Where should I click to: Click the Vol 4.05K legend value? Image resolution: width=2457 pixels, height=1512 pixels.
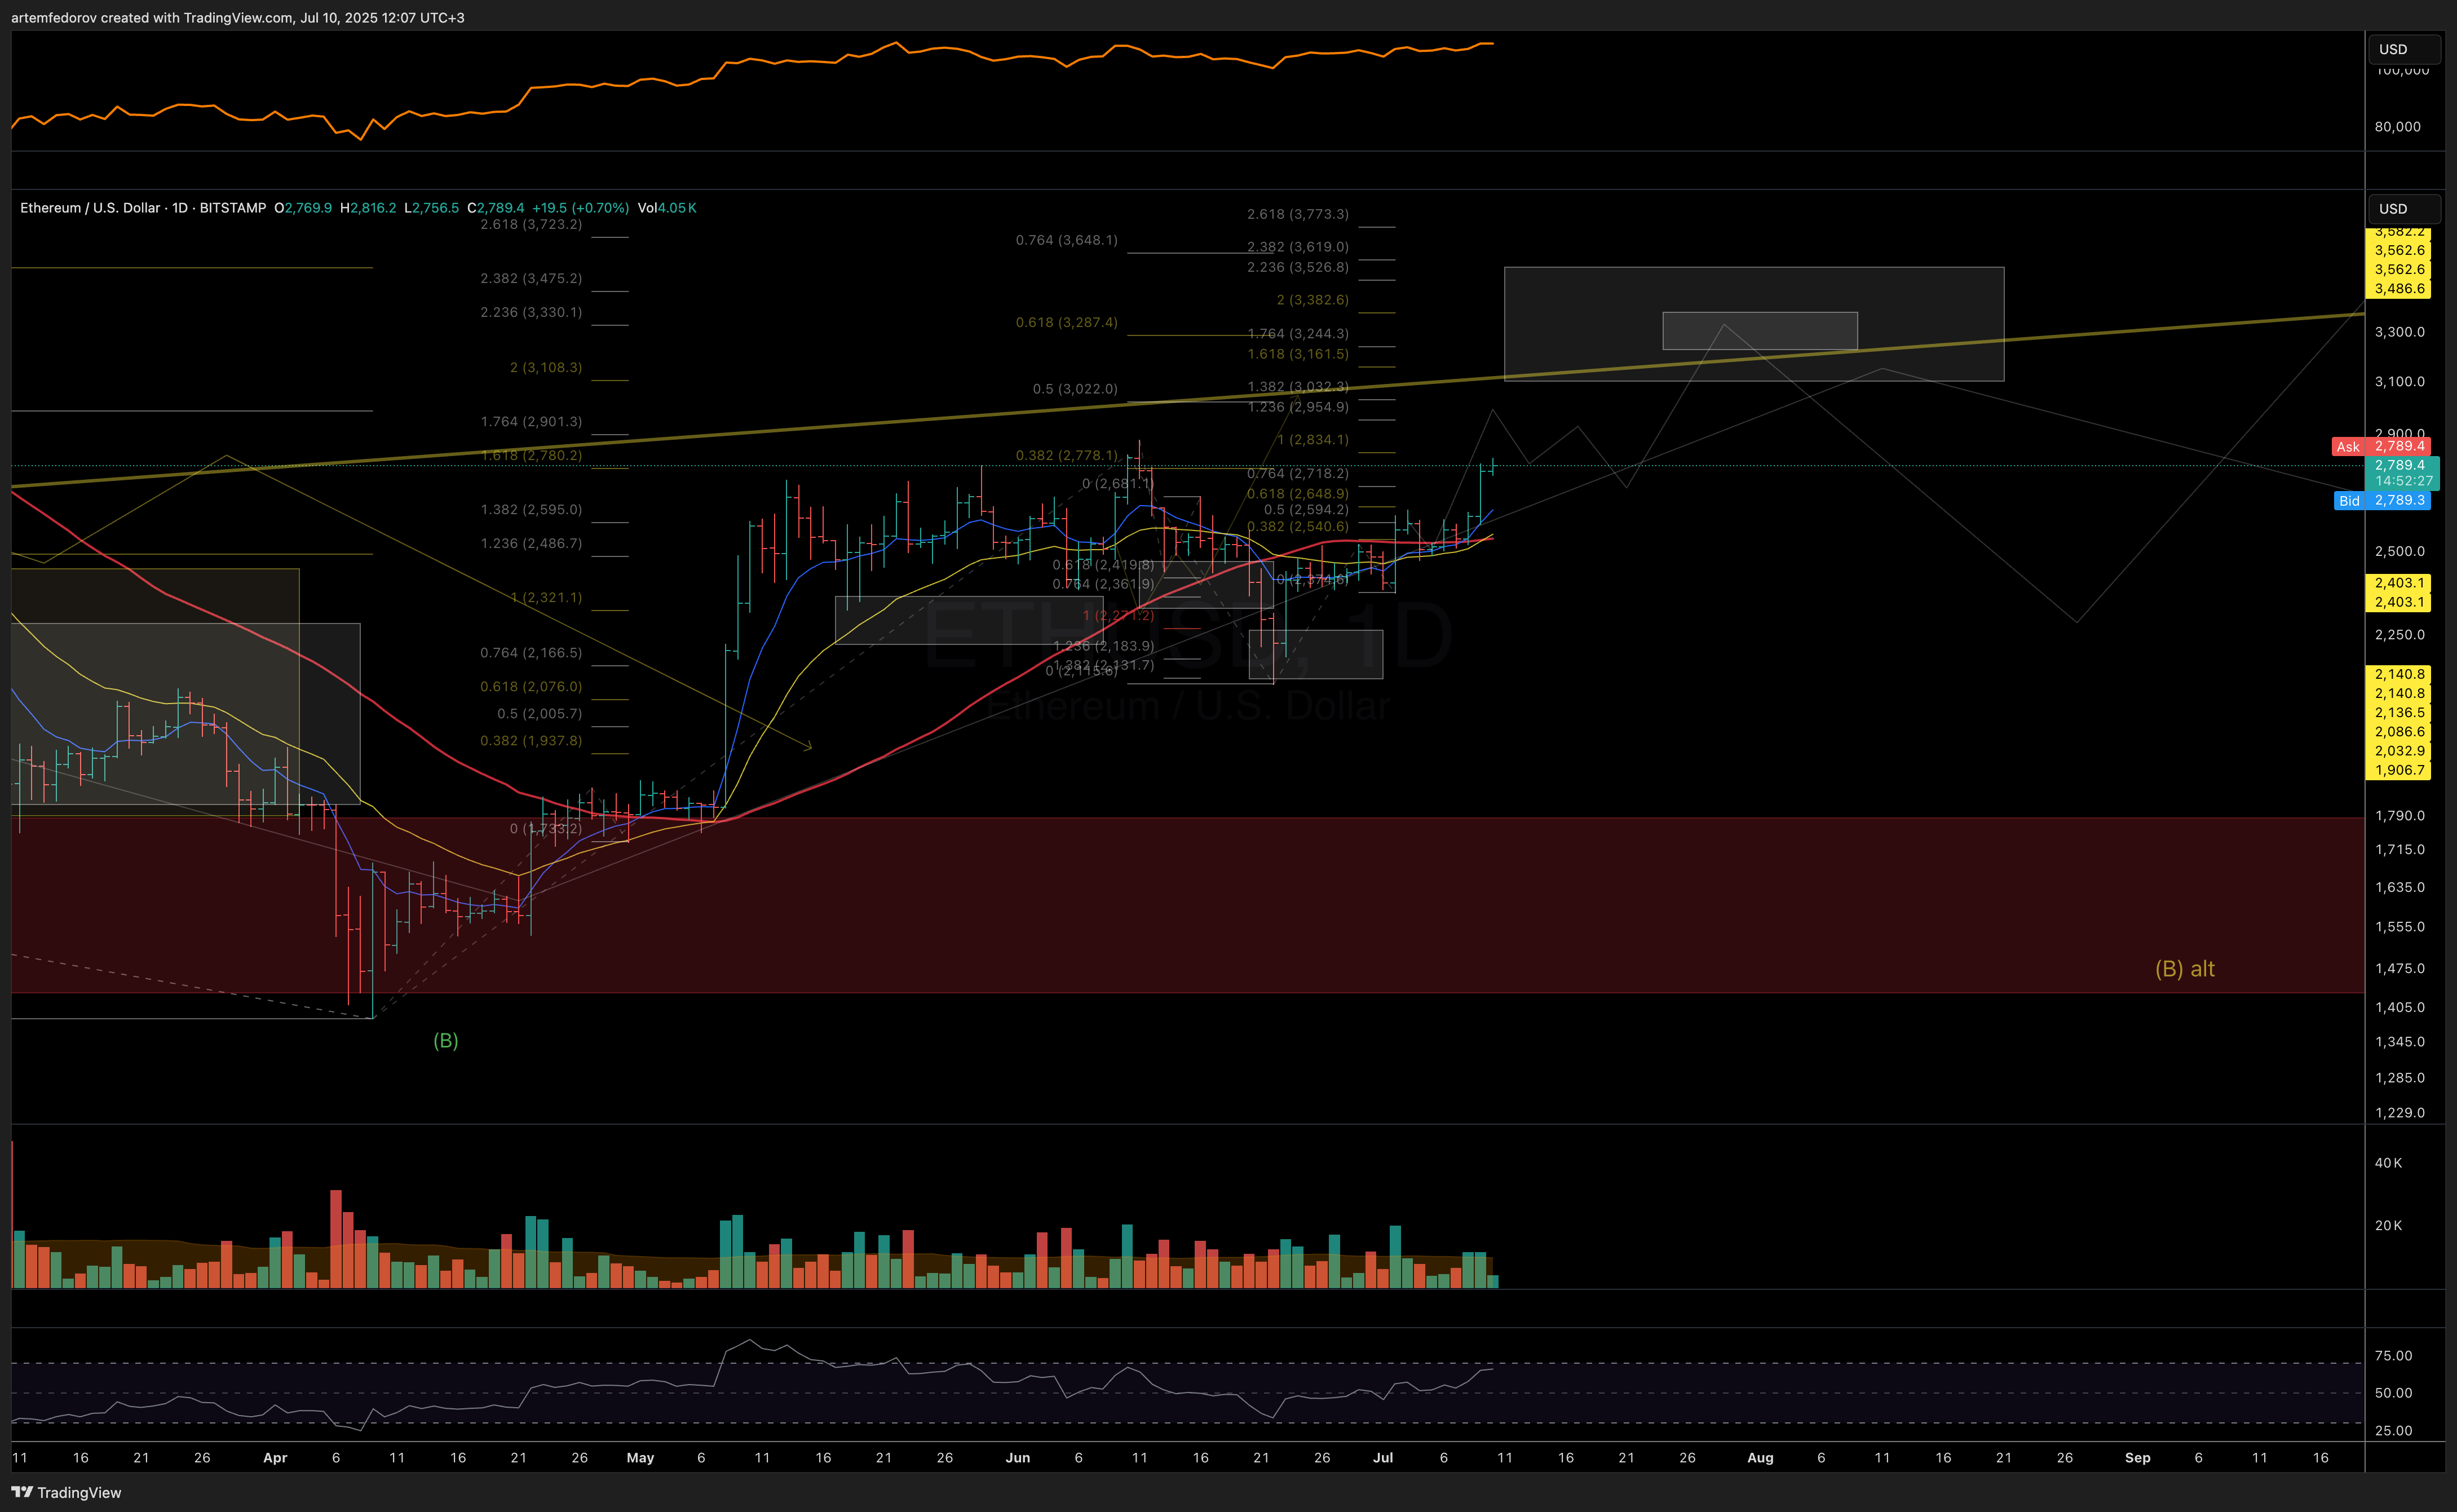click(667, 208)
